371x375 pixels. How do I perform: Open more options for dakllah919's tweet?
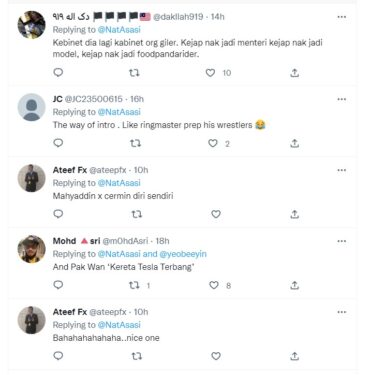[x=342, y=17]
